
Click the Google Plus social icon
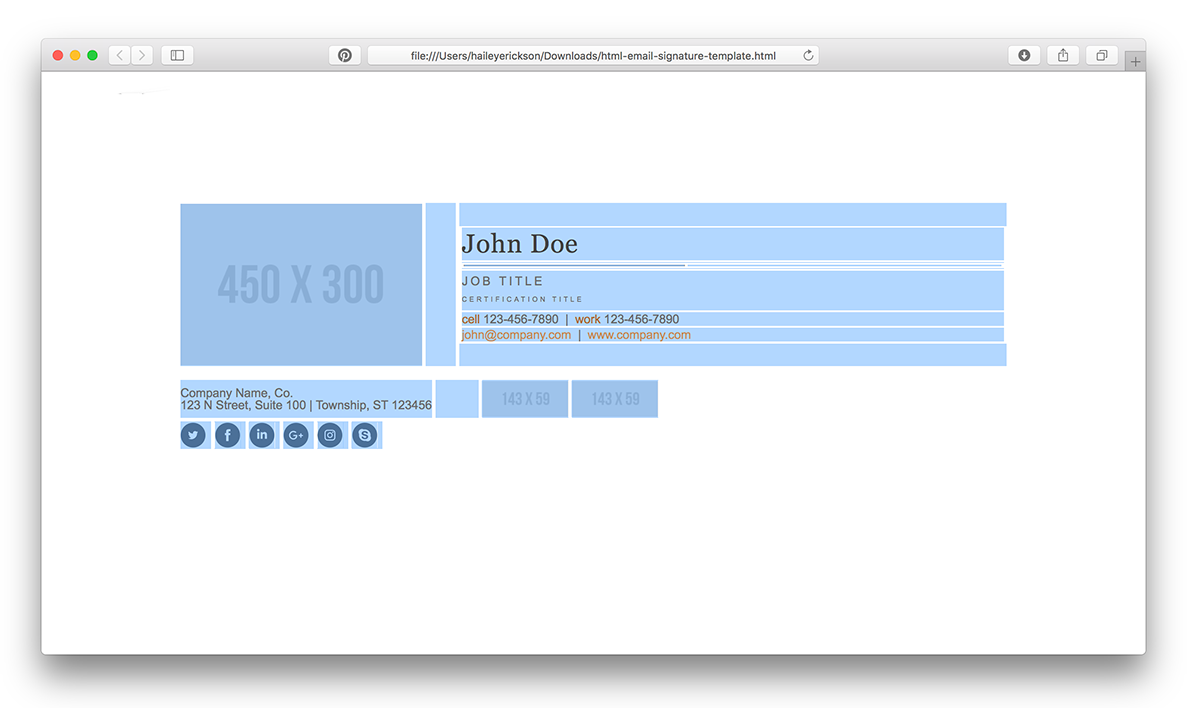point(296,435)
